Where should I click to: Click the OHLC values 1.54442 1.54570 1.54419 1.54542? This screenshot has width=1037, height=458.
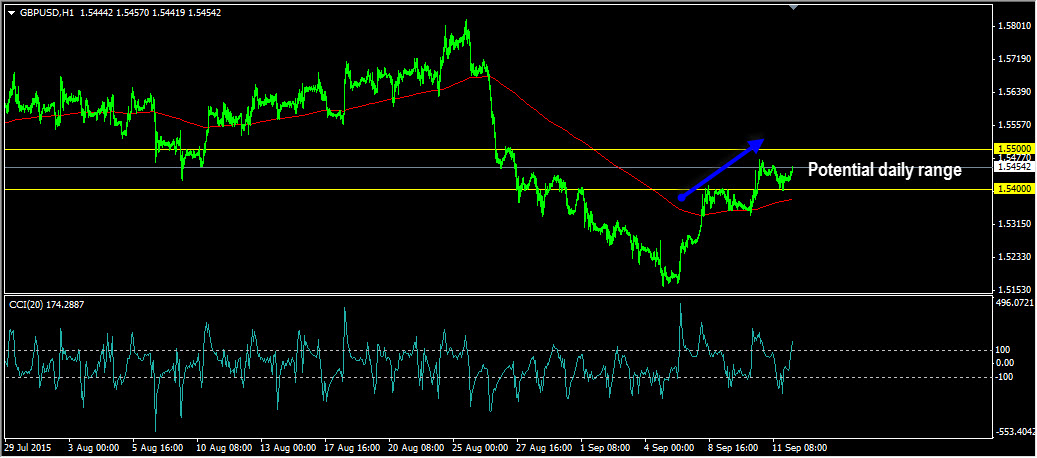point(150,13)
